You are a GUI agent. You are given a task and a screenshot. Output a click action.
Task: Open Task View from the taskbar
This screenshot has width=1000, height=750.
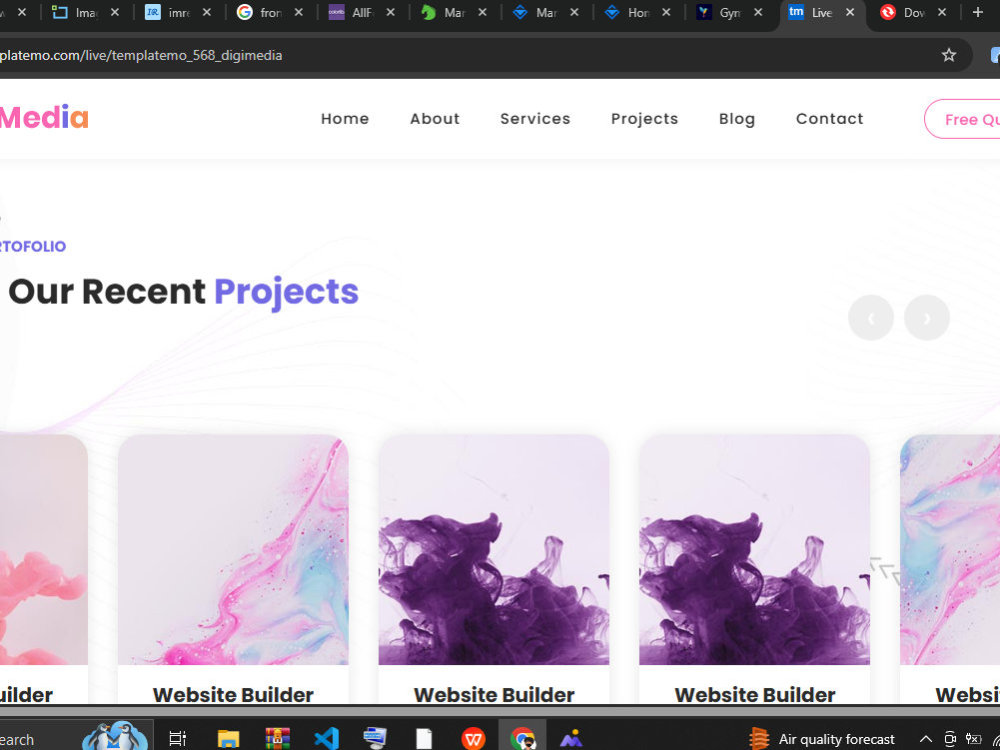(177, 739)
